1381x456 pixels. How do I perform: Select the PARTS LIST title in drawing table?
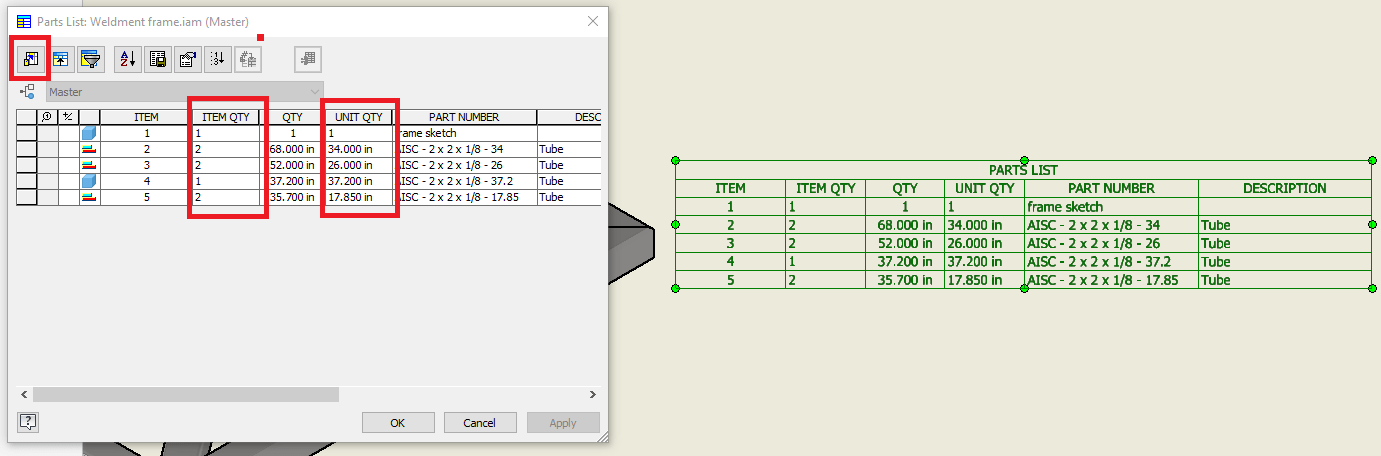click(x=1023, y=170)
